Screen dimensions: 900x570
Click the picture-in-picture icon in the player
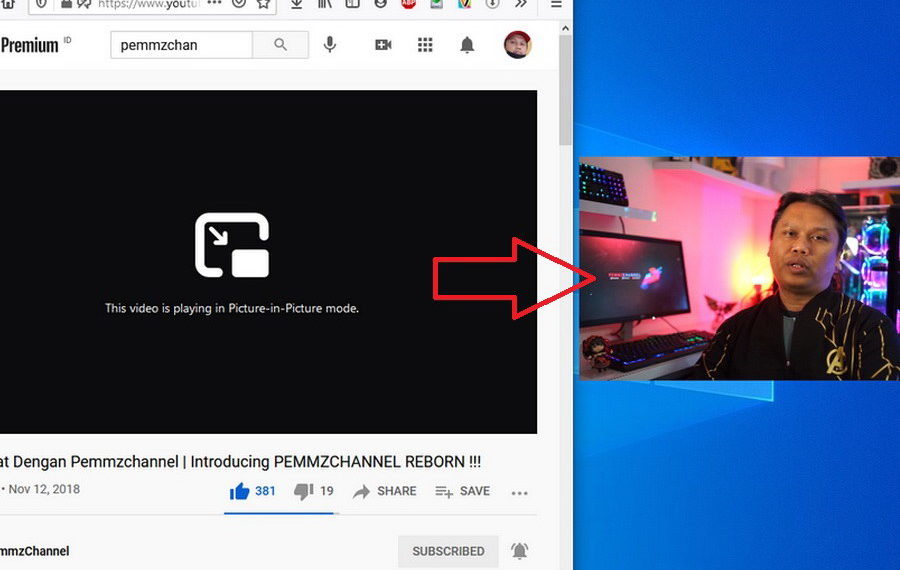(232, 245)
